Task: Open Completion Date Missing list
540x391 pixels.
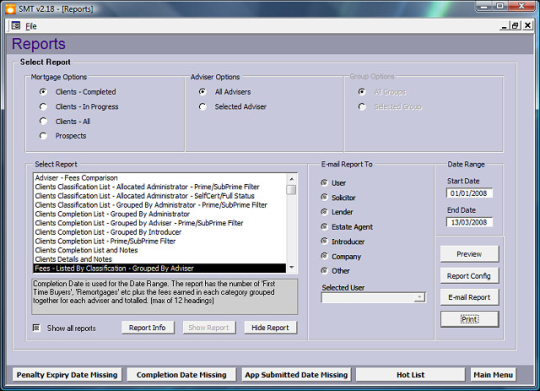Action: click(x=181, y=375)
